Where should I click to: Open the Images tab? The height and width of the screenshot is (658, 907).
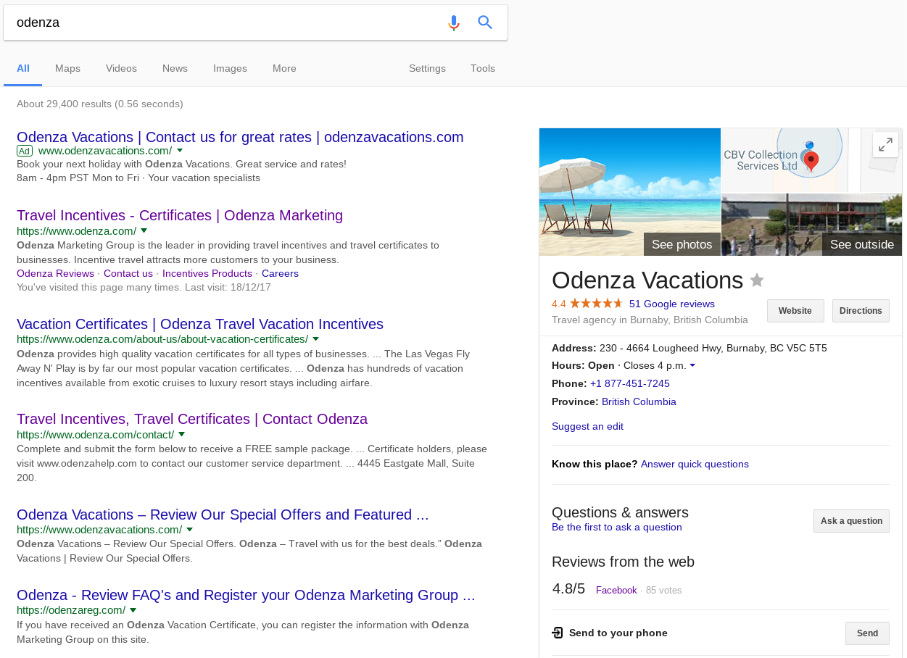pos(230,68)
